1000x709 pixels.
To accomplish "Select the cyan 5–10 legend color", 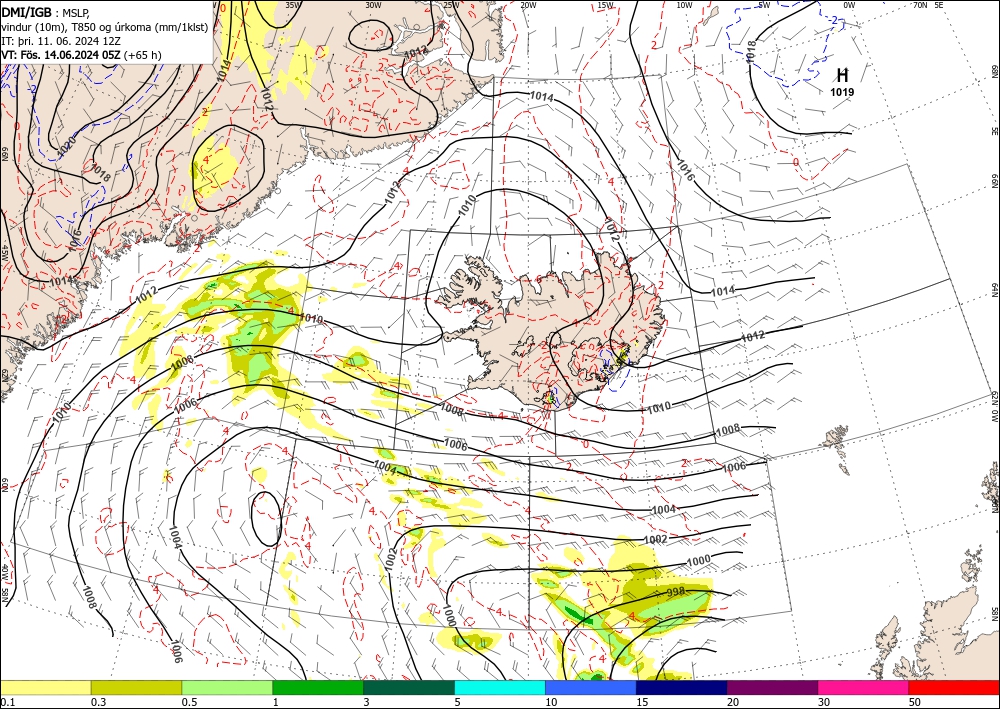I will pyautogui.click(x=500, y=687).
